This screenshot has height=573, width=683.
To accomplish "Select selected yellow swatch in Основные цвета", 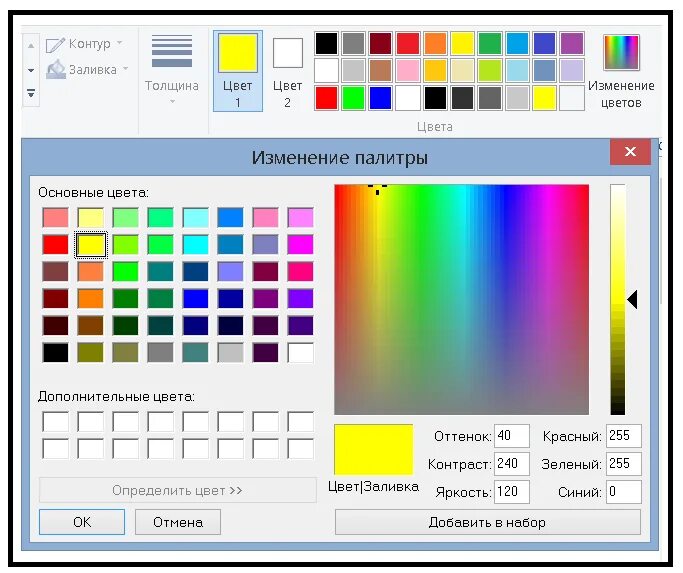I will [x=91, y=245].
